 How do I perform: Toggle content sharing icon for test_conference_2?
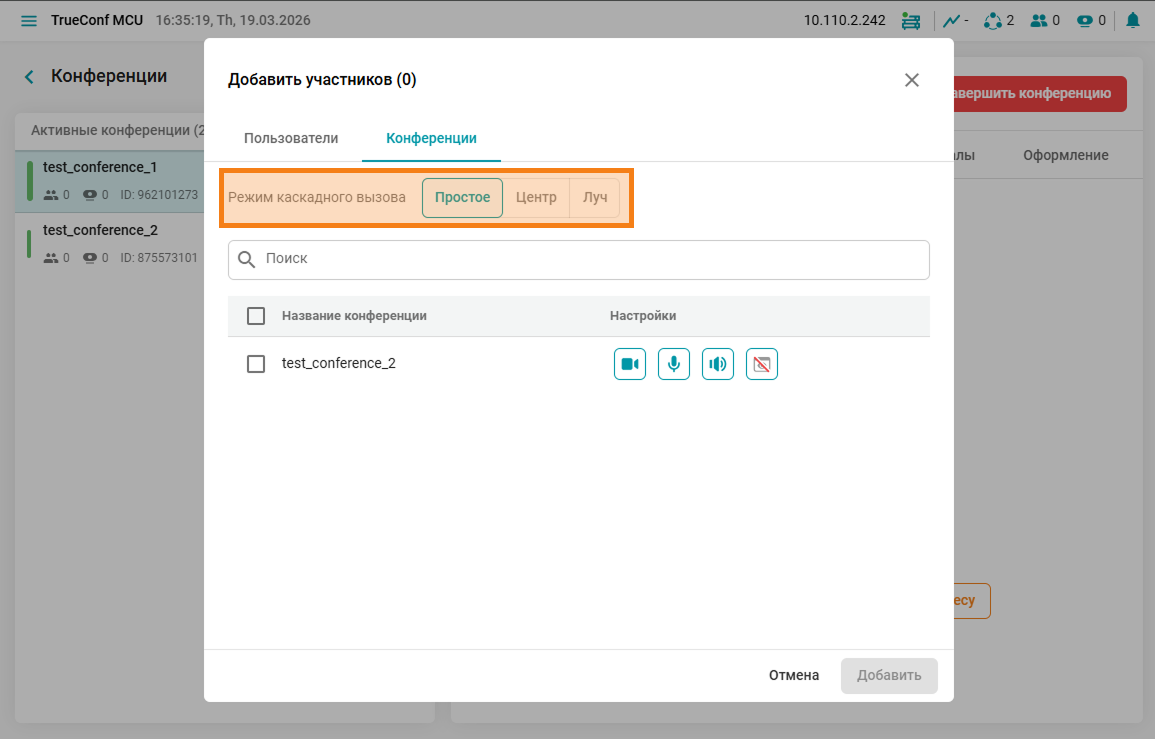[762, 364]
